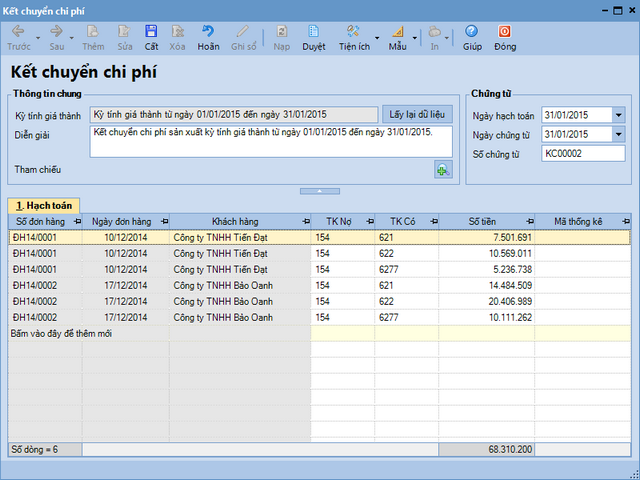Click TK Có 621 in first row
The height and width of the screenshot is (480, 640).
(407, 237)
